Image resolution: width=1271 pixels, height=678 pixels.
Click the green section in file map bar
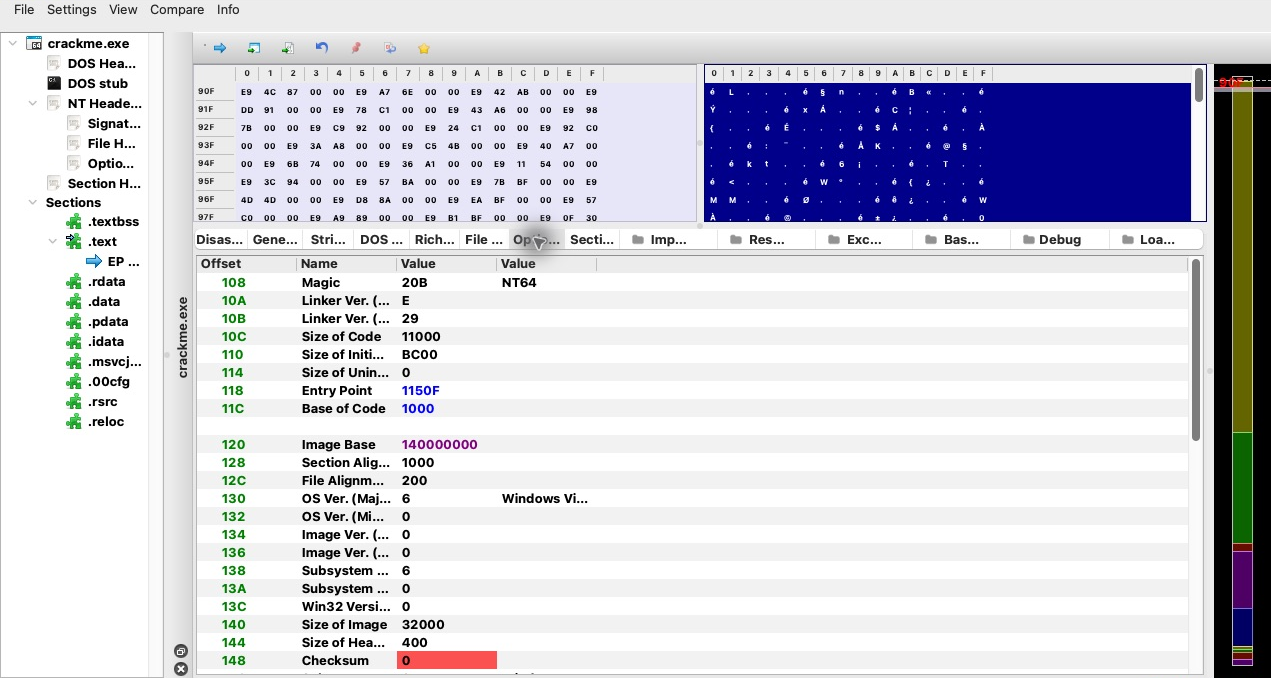pos(1242,487)
